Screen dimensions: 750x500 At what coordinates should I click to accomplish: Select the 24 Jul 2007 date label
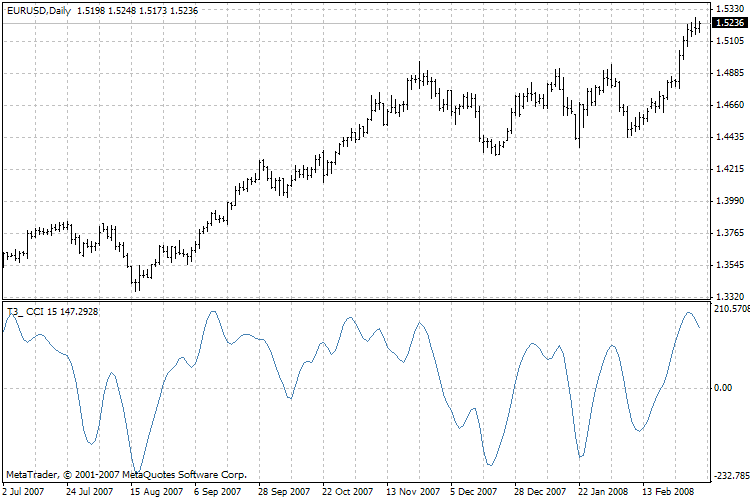click(89, 491)
